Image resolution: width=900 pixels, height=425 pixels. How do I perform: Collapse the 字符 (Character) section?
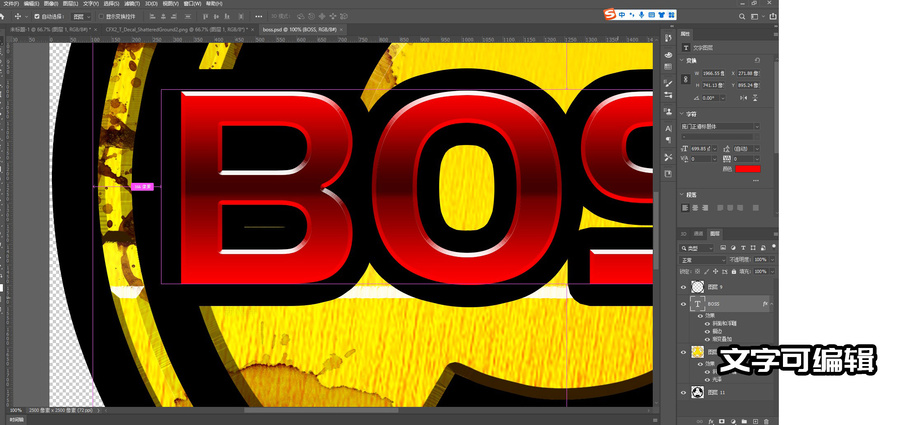[682, 114]
